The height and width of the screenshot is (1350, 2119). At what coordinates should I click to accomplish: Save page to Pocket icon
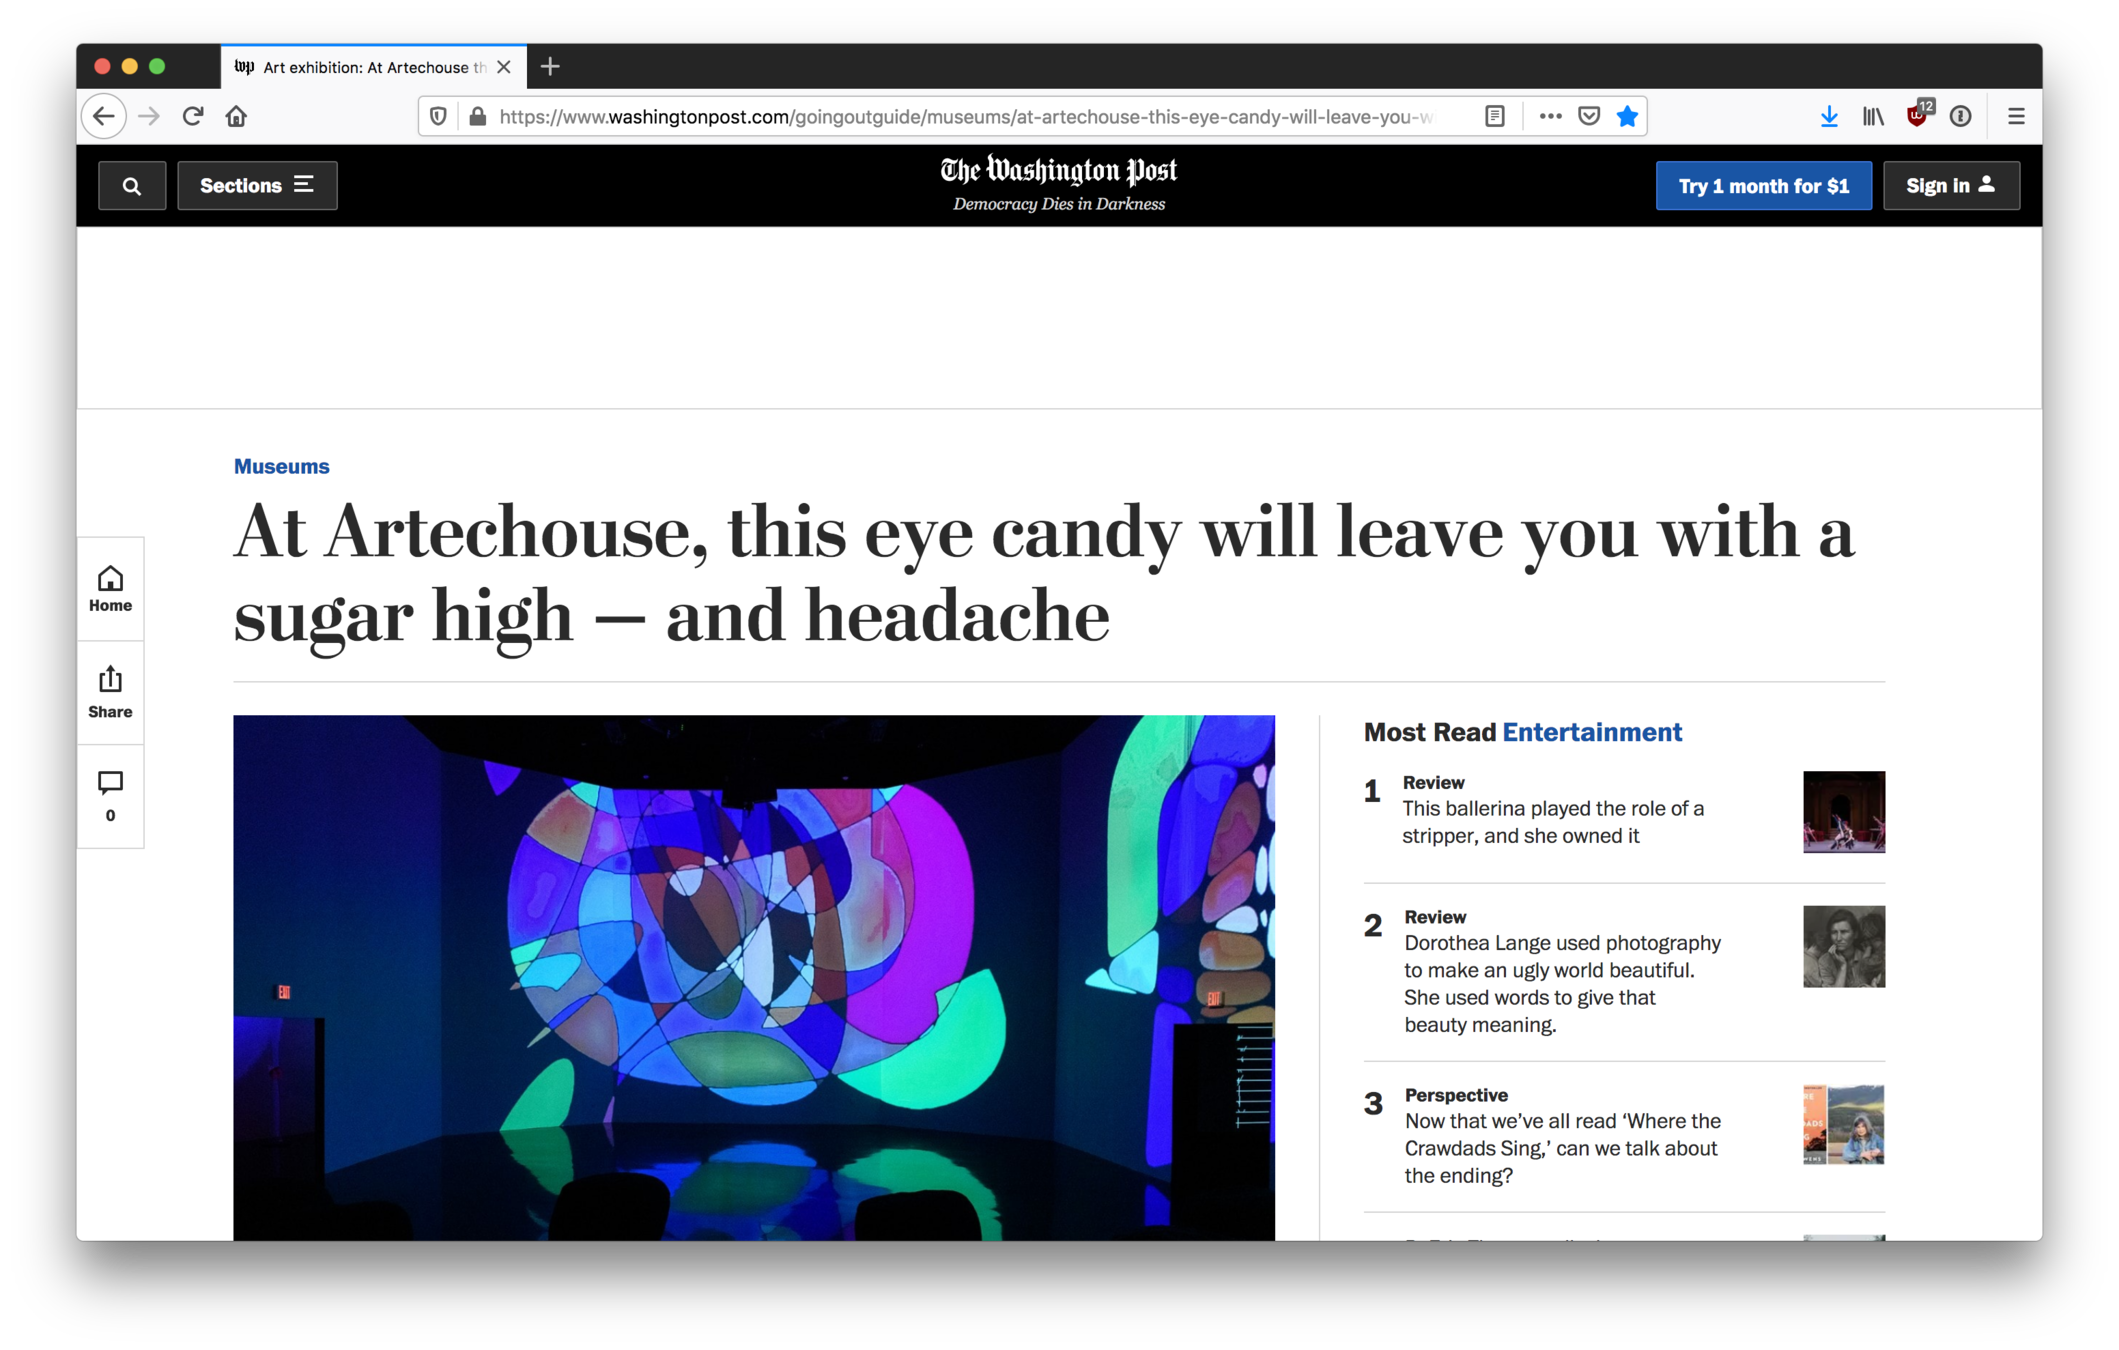click(1589, 117)
